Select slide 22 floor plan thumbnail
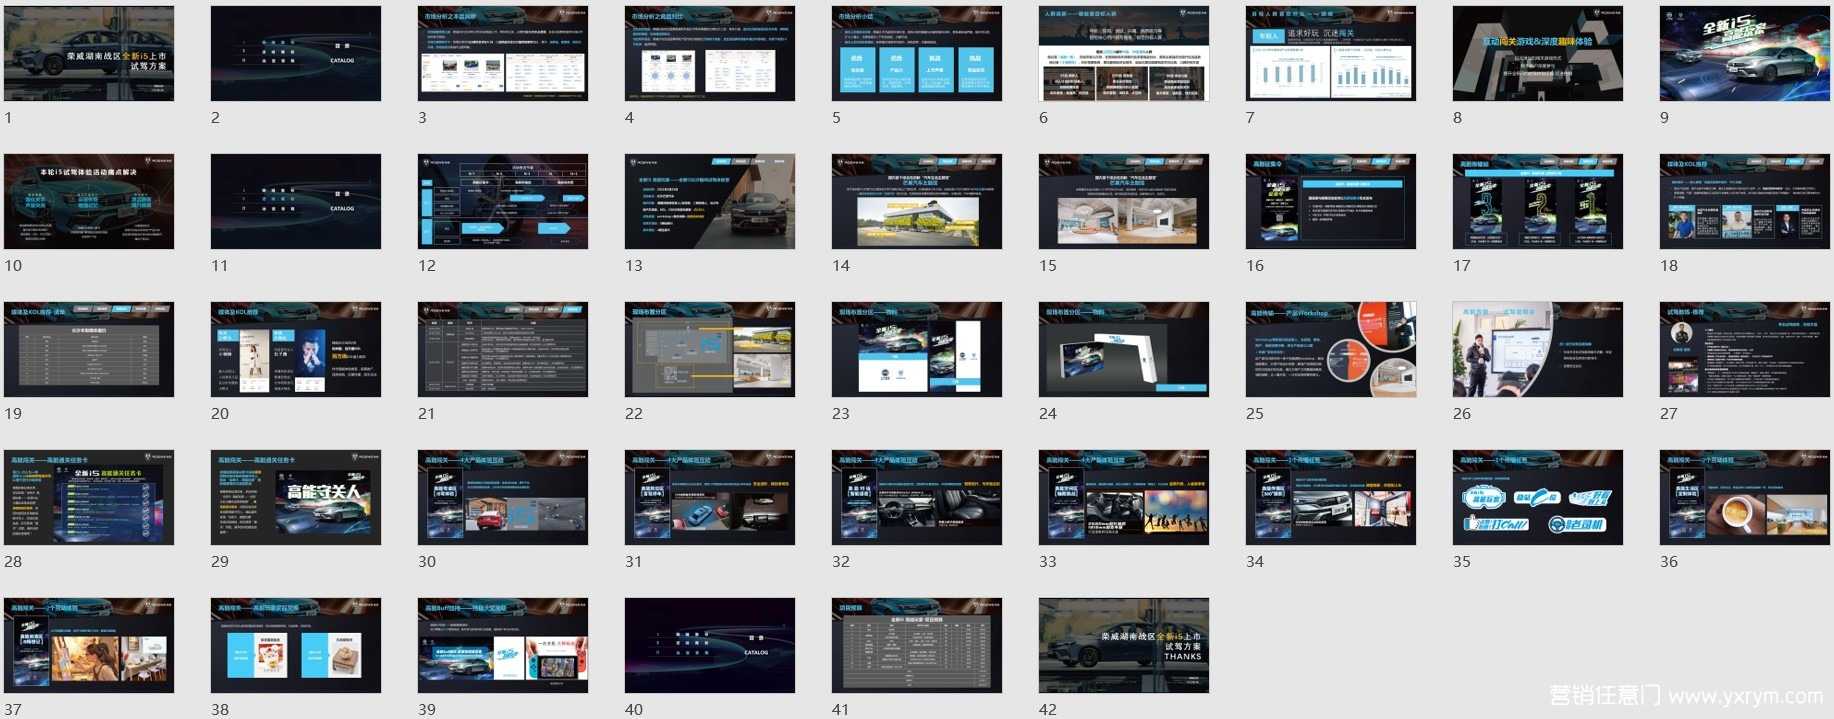The width and height of the screenshot is (1834, 719). [710, 349]
